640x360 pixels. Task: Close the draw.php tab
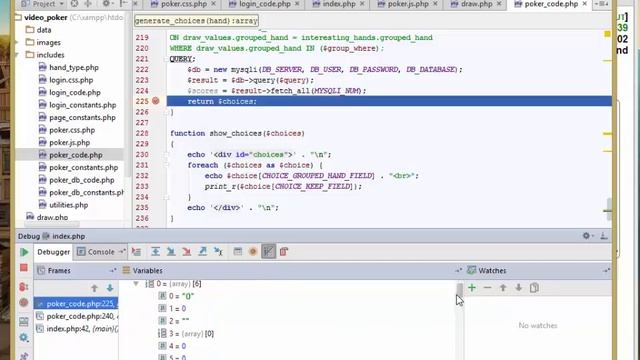coord(499,4)
